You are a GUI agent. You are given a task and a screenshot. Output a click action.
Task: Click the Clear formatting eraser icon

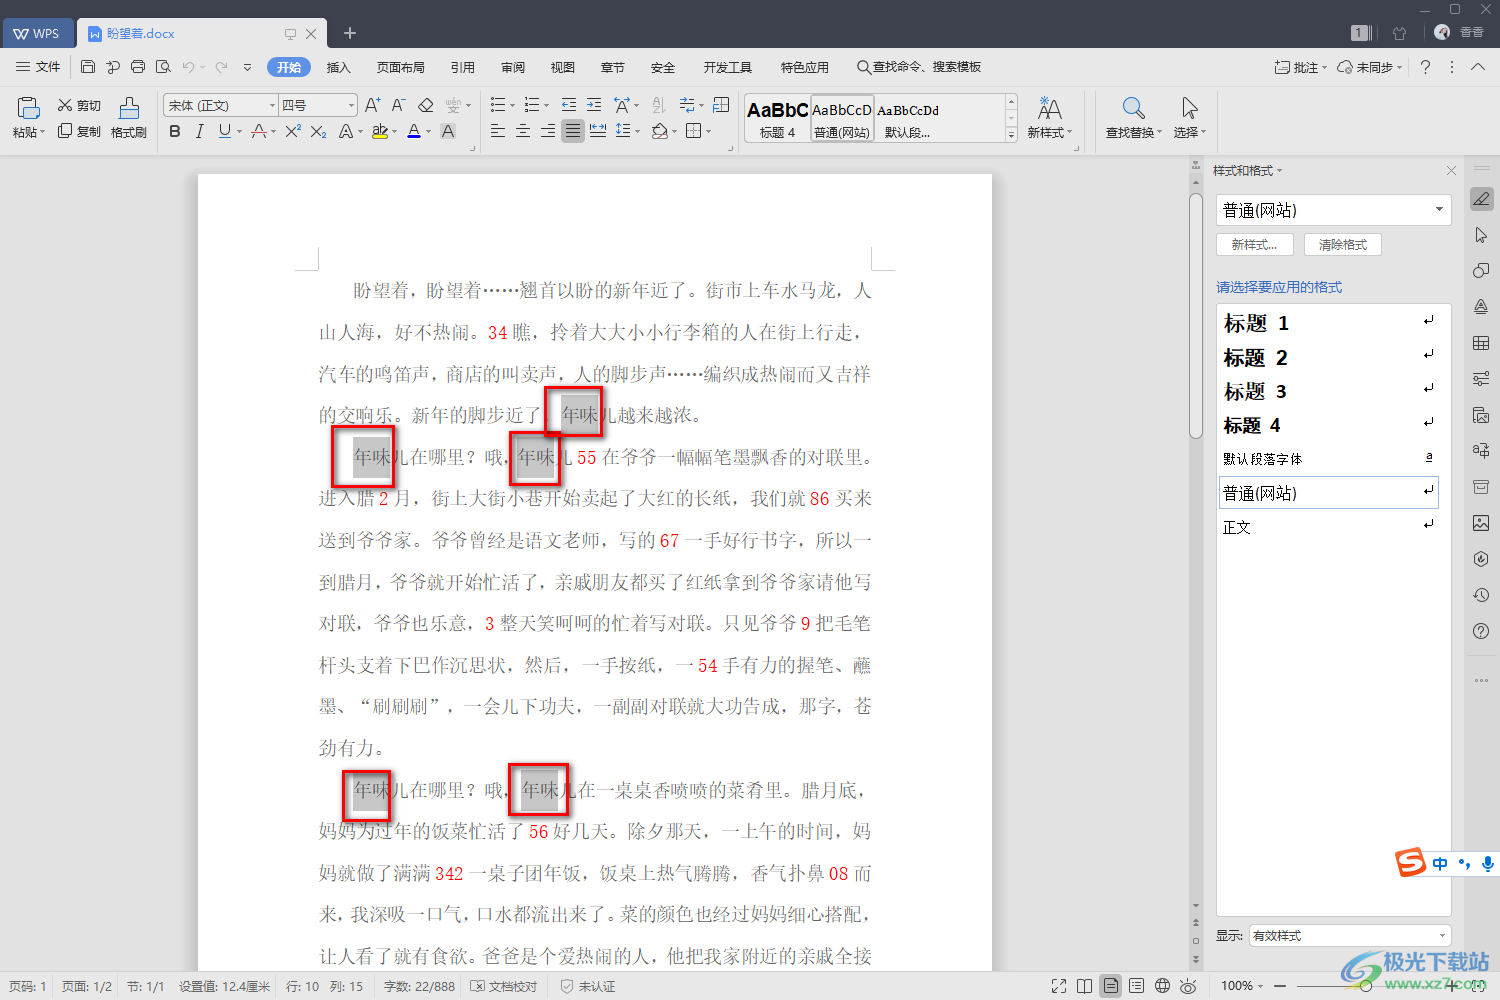(426, 105)
